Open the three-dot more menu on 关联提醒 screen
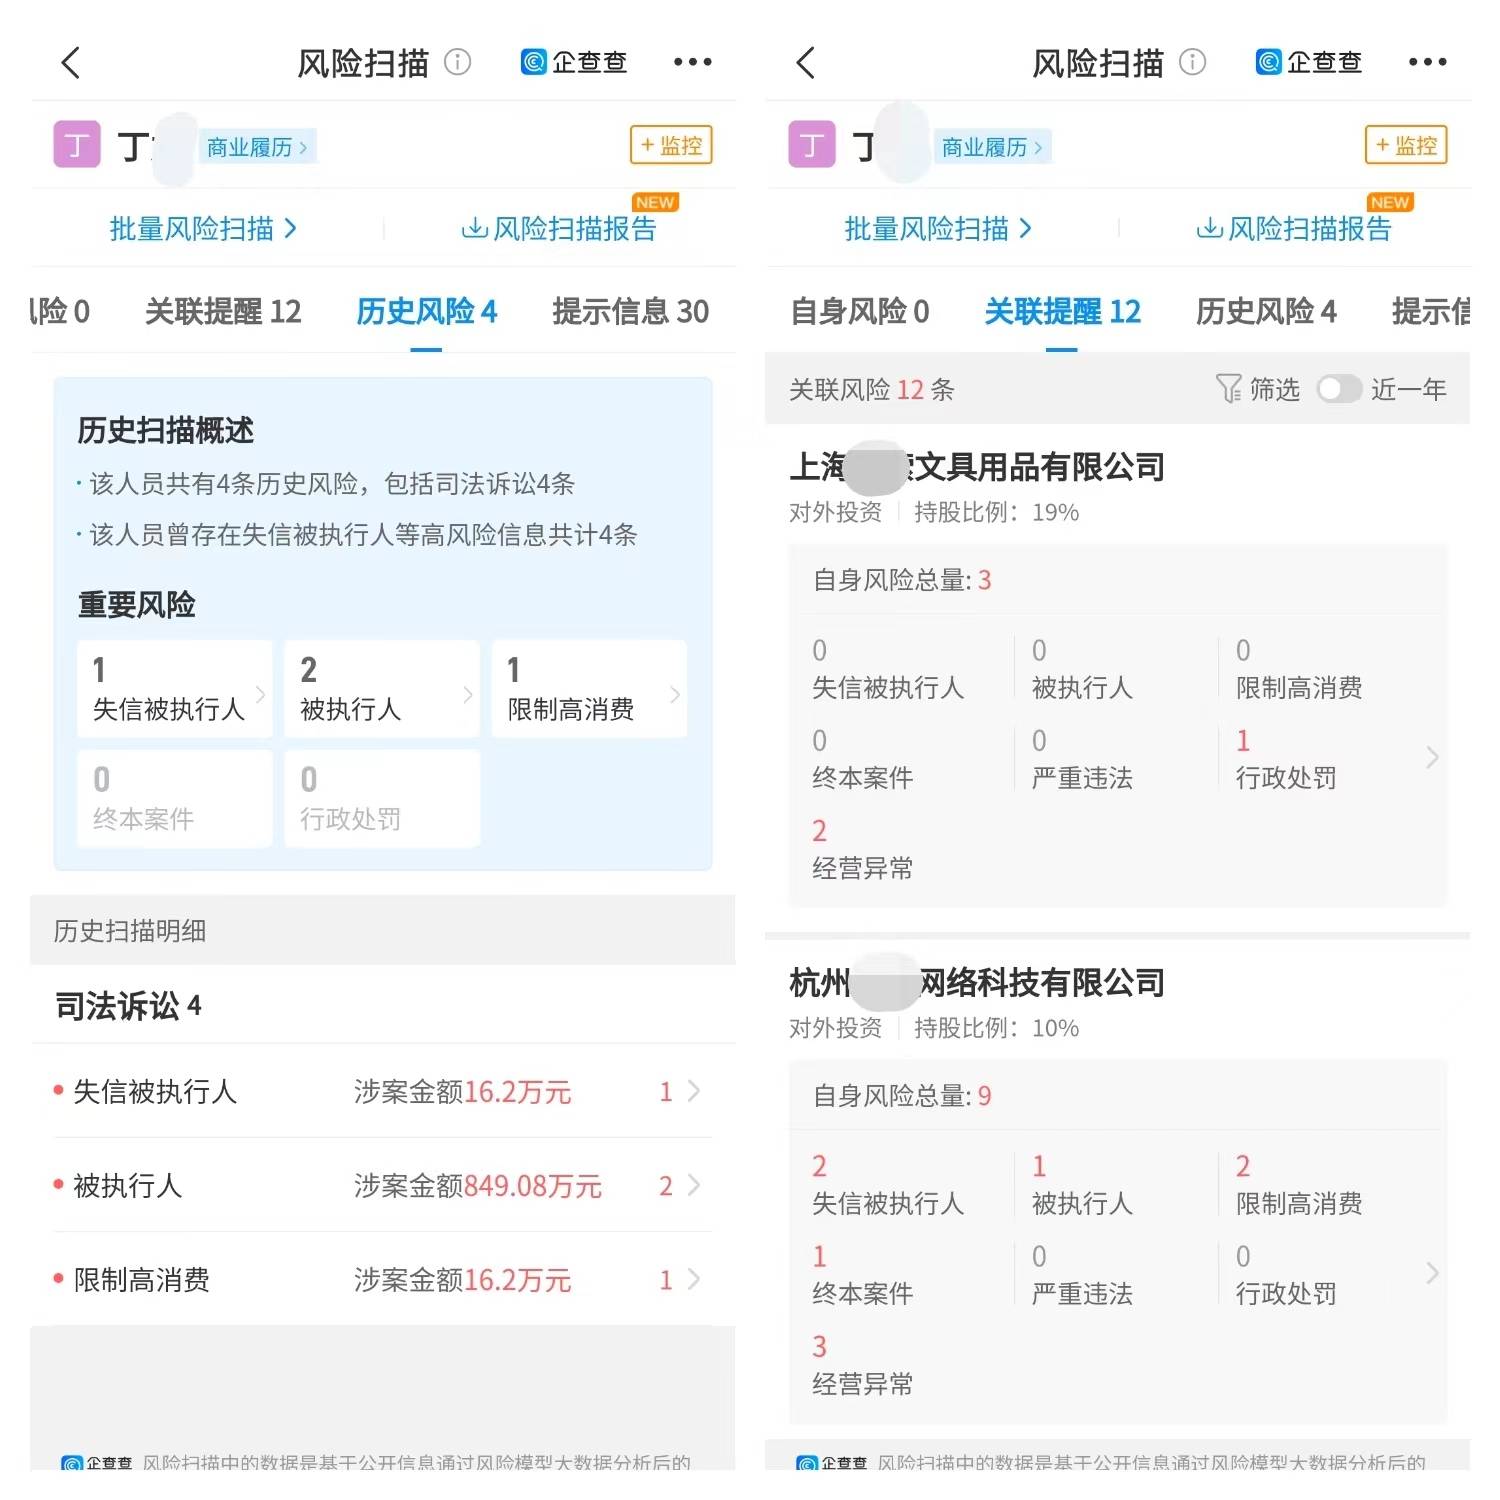 [1427, 62]
